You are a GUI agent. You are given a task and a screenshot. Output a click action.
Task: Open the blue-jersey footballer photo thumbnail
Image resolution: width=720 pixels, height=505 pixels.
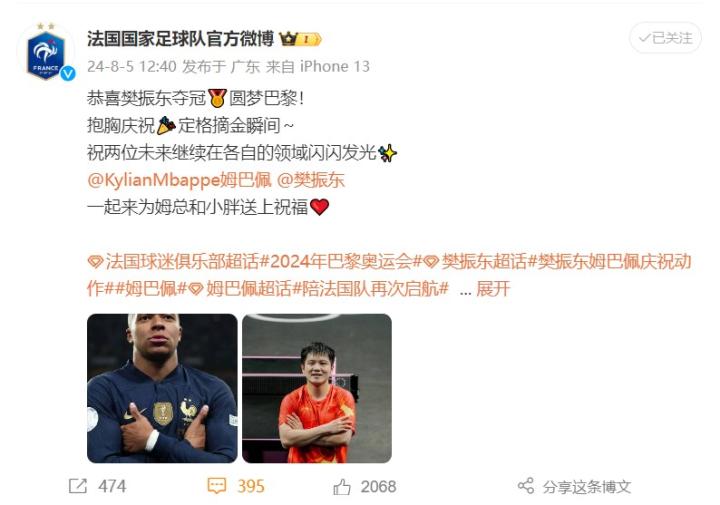pos(162,388)
